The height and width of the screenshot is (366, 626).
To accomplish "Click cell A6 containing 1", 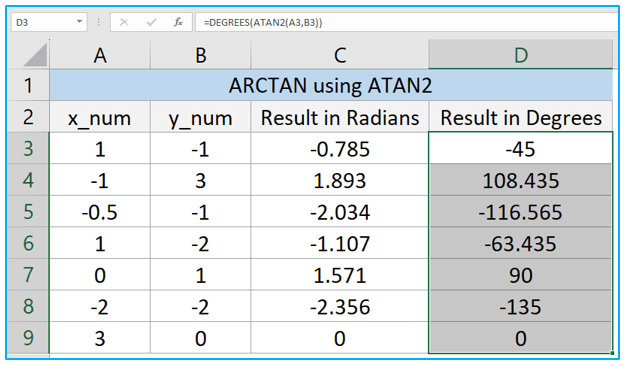I will 100,243.
